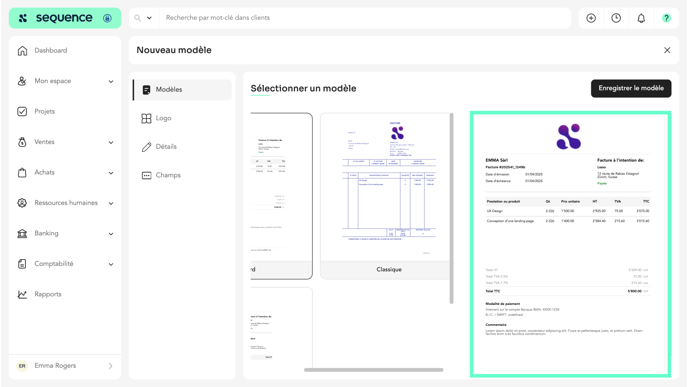Select the Classique template thumbnail

coord(385,188)
